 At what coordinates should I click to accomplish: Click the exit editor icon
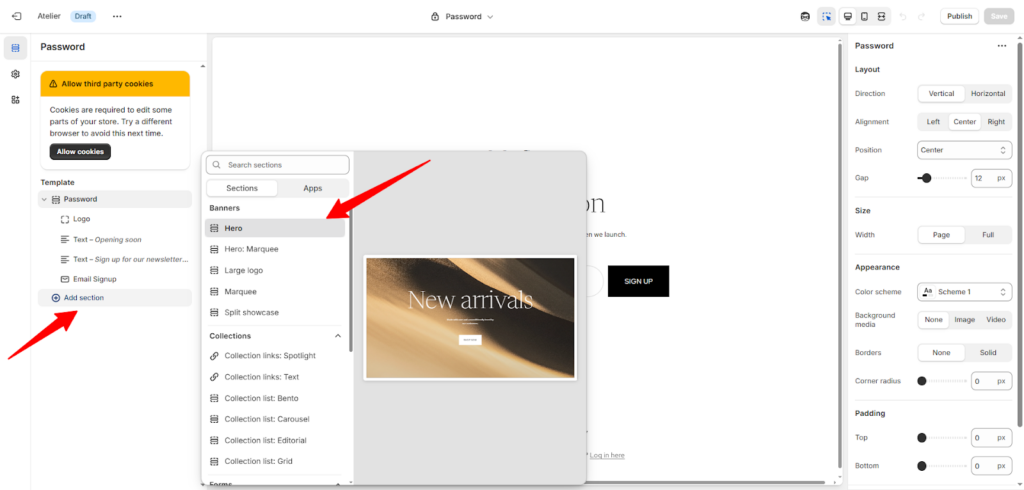[16, 16]
